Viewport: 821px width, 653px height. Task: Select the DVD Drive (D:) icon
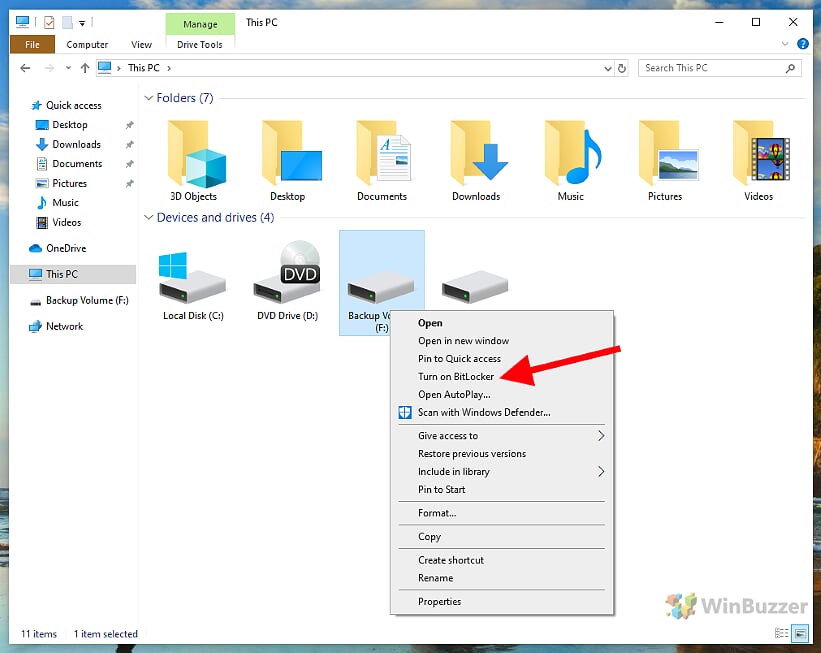click(287, 275)
